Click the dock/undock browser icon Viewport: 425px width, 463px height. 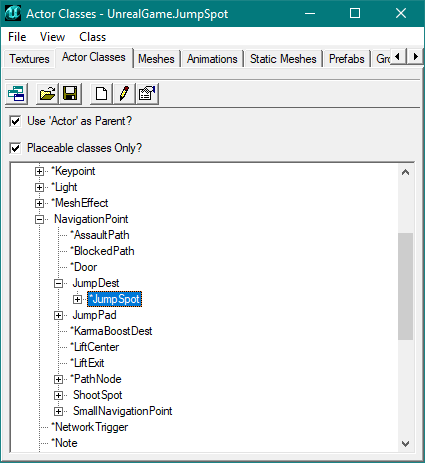16,94
